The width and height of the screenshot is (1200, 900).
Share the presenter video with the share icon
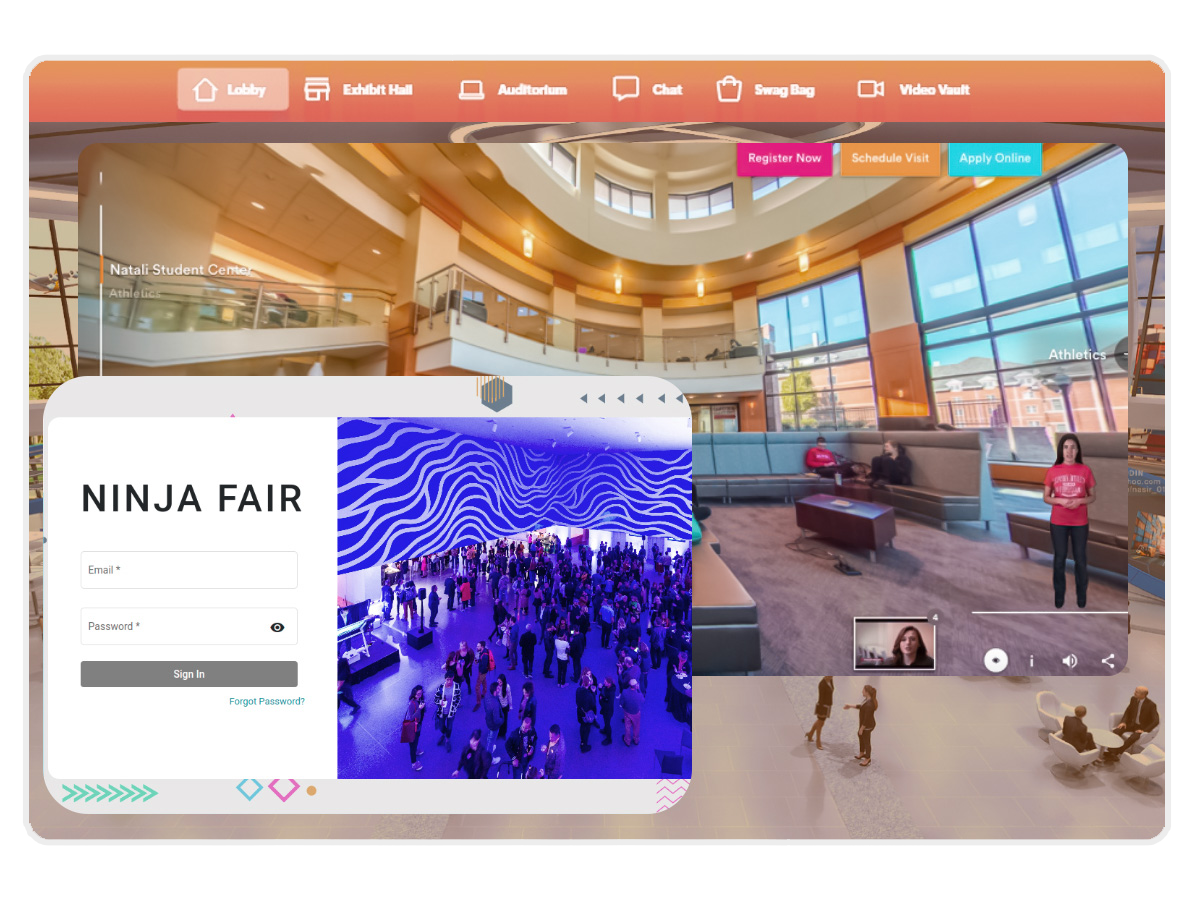1108,660
